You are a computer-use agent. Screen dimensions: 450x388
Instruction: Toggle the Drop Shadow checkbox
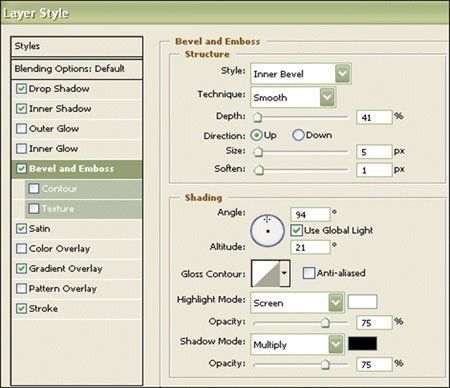pos(21,89)
